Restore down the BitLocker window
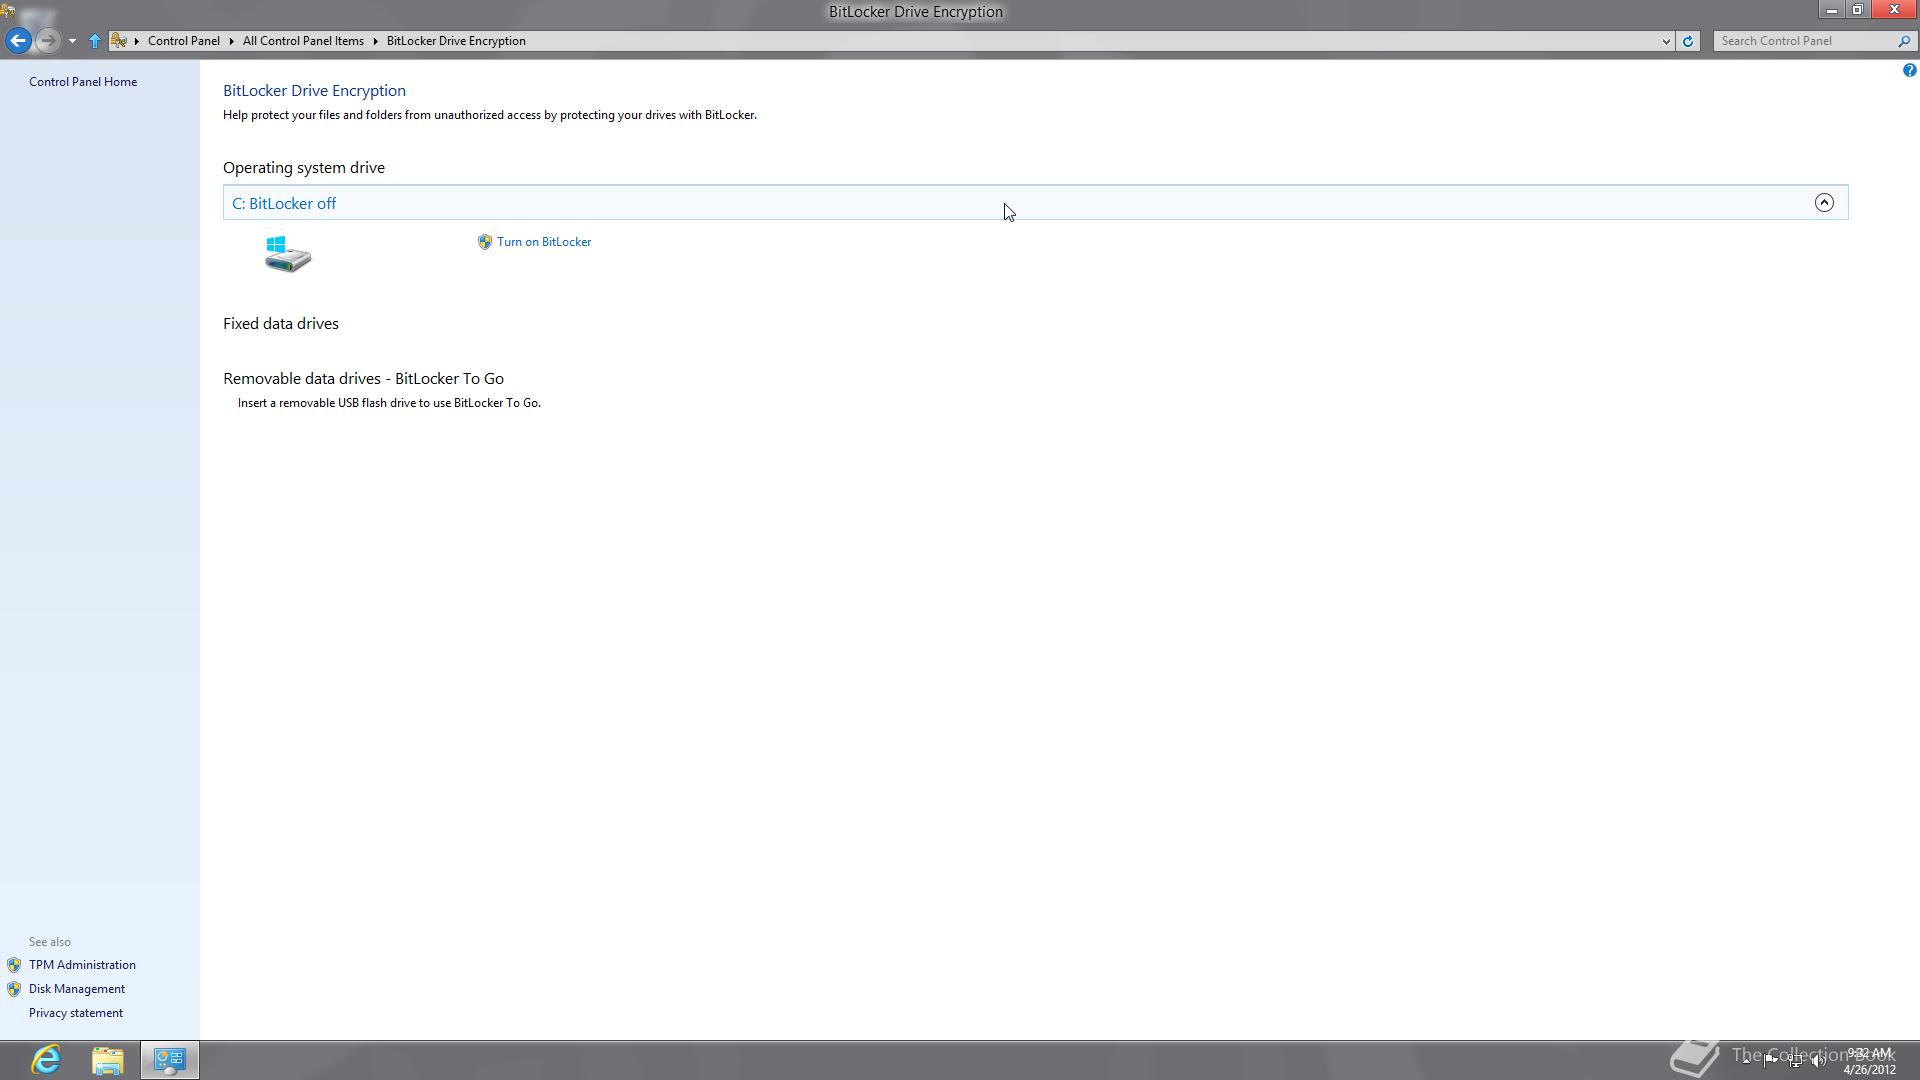The height and width of the screenshot is (1080, 1920). click(1858, 10)
